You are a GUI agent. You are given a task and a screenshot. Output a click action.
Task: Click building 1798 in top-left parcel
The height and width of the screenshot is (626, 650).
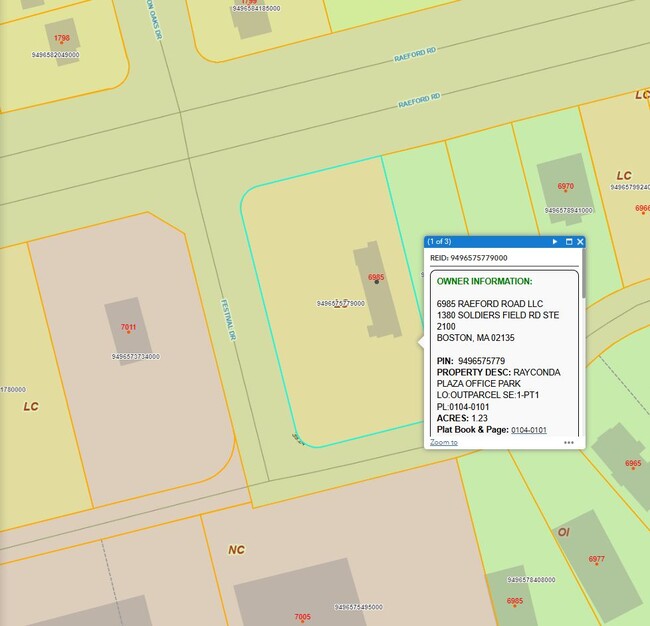click(62, 38)
